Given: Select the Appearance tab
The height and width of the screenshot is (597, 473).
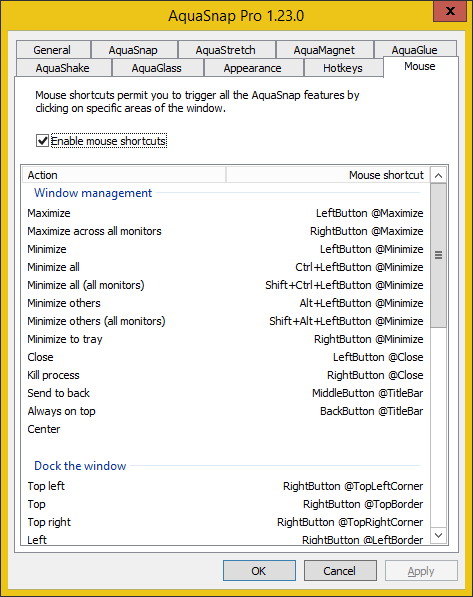Looking at the screenshot, I should coord(253,68).
